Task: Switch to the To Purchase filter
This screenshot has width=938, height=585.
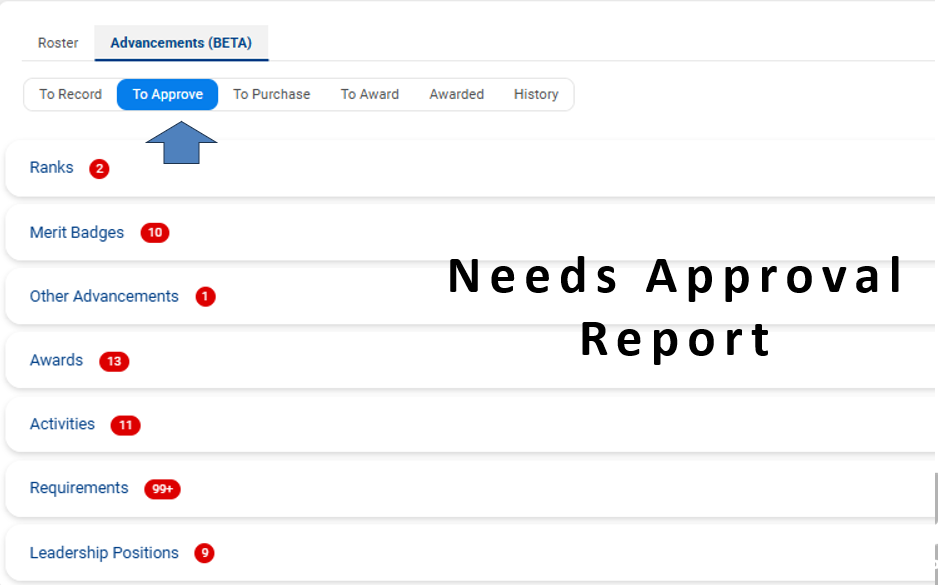Action: (x=271, y=94)
